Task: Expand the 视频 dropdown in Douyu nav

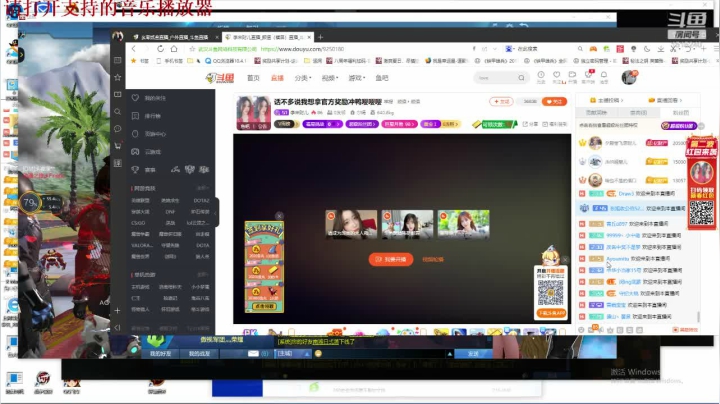Action: (330, 78)
